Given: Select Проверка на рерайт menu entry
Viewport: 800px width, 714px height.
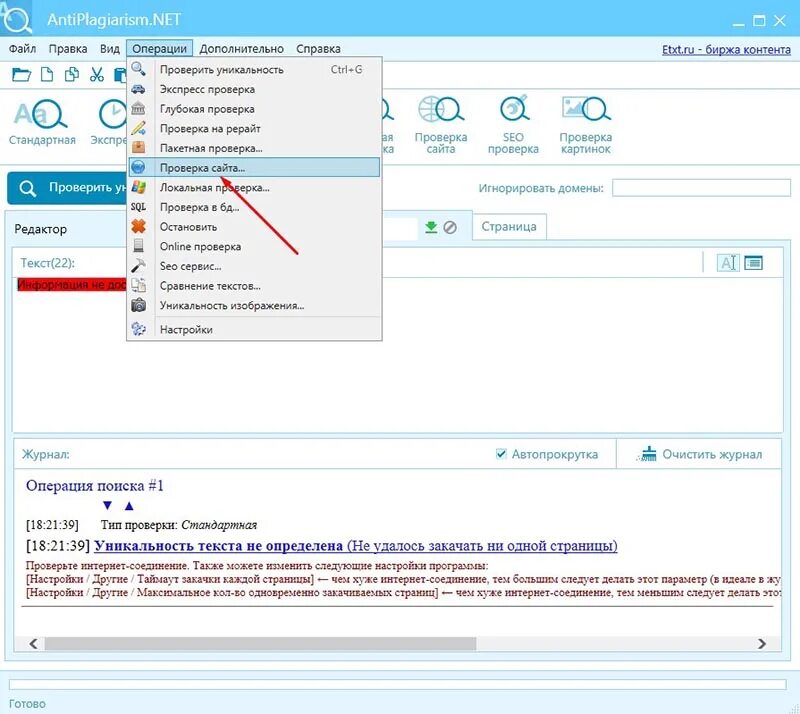Looking at the screenshot, I should [x=254, y=129].
